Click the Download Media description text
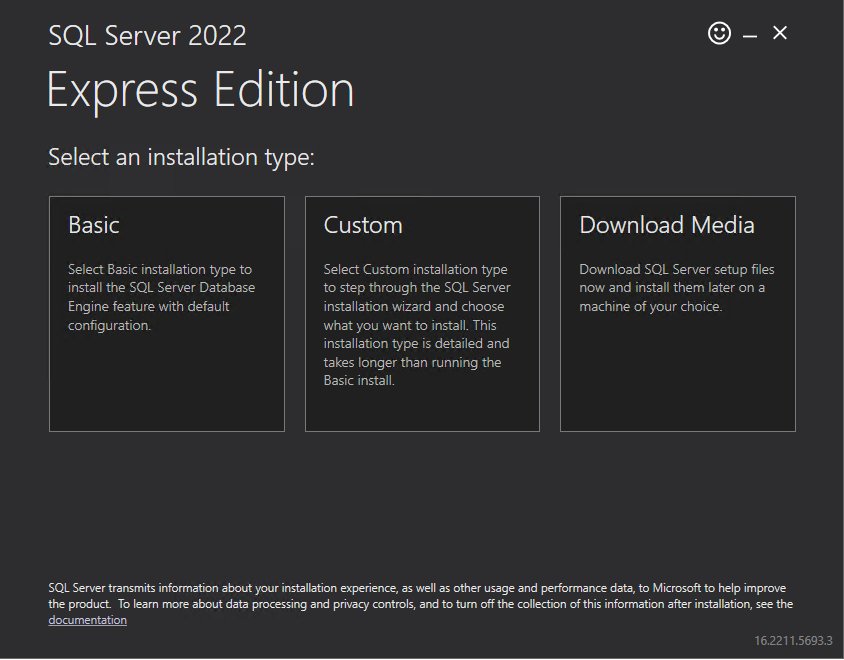The width and height of the screenshot is (844, 660). pos(676,288)
